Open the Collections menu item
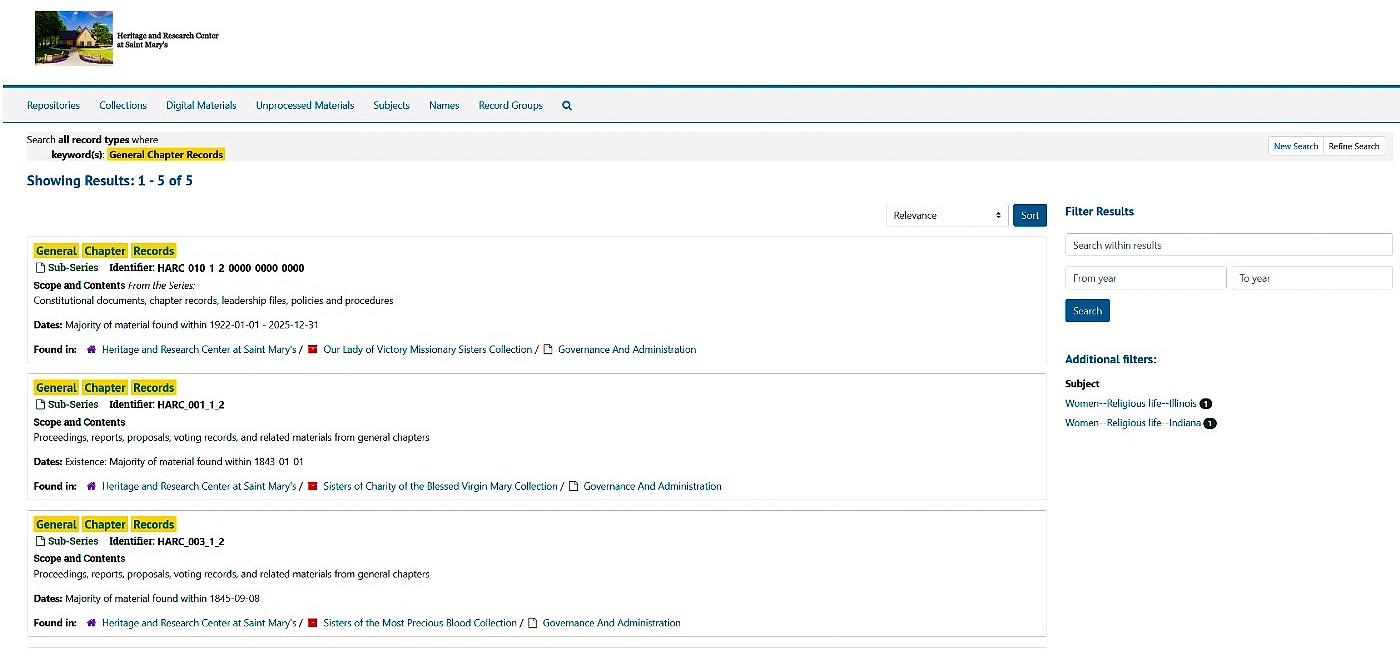Viewport: 1400px width, 656px height. click(122, 105)
